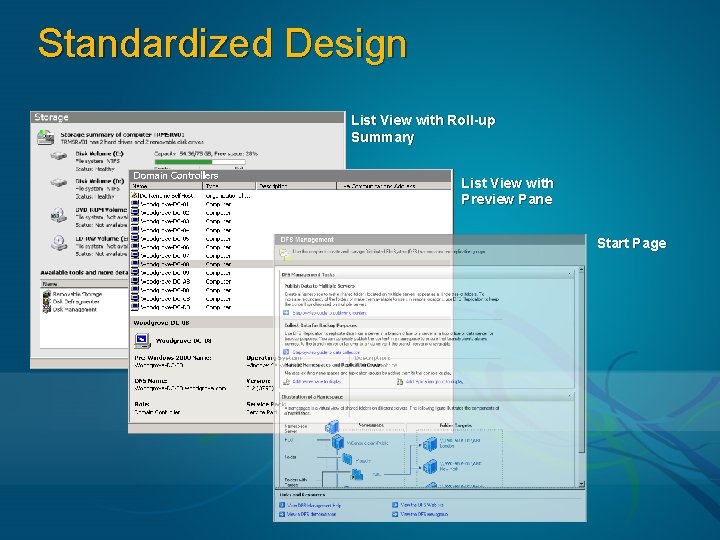Click DFS Management scrollbar up arrow
Screen dimensions: 720x540
pyautogui.click(x=581, y=270)
